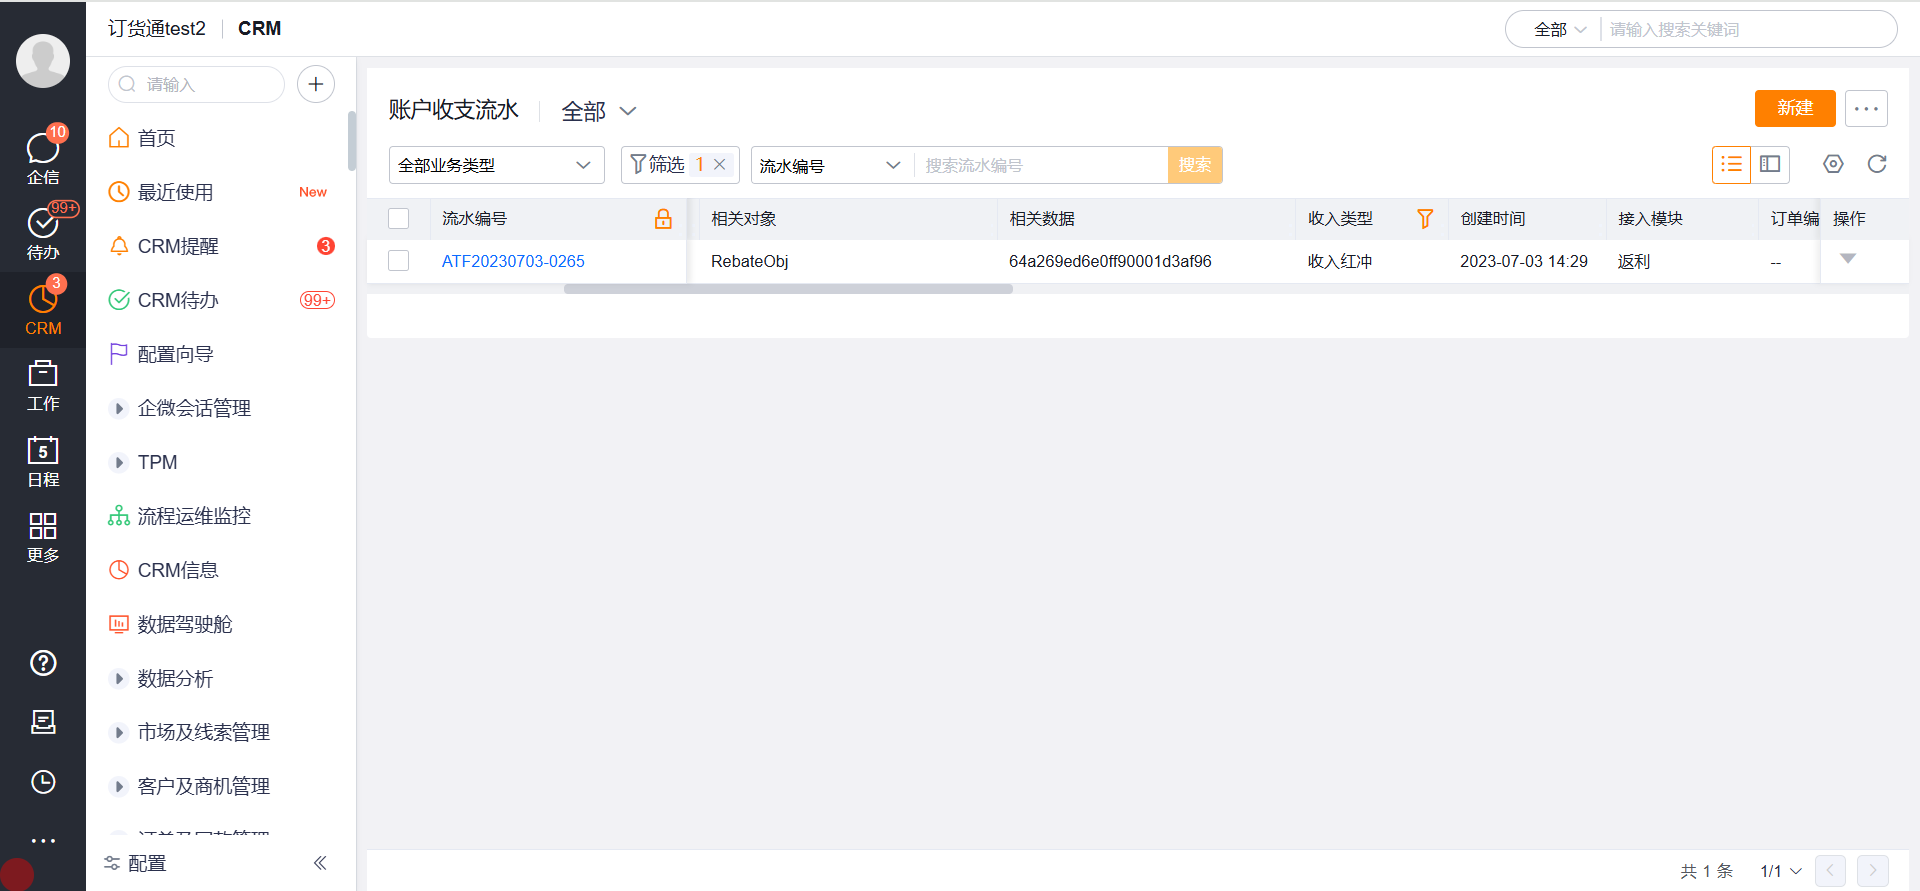The height and width of the screenshot is (891, 1920).
Task: Go to the next page arrow
Action: (x=1873, y=871)
